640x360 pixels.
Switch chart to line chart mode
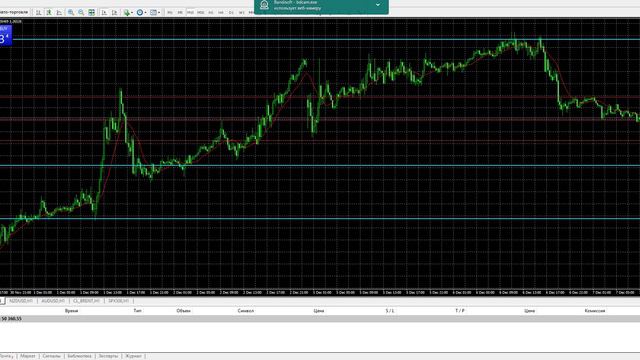[x=59, y=13]
